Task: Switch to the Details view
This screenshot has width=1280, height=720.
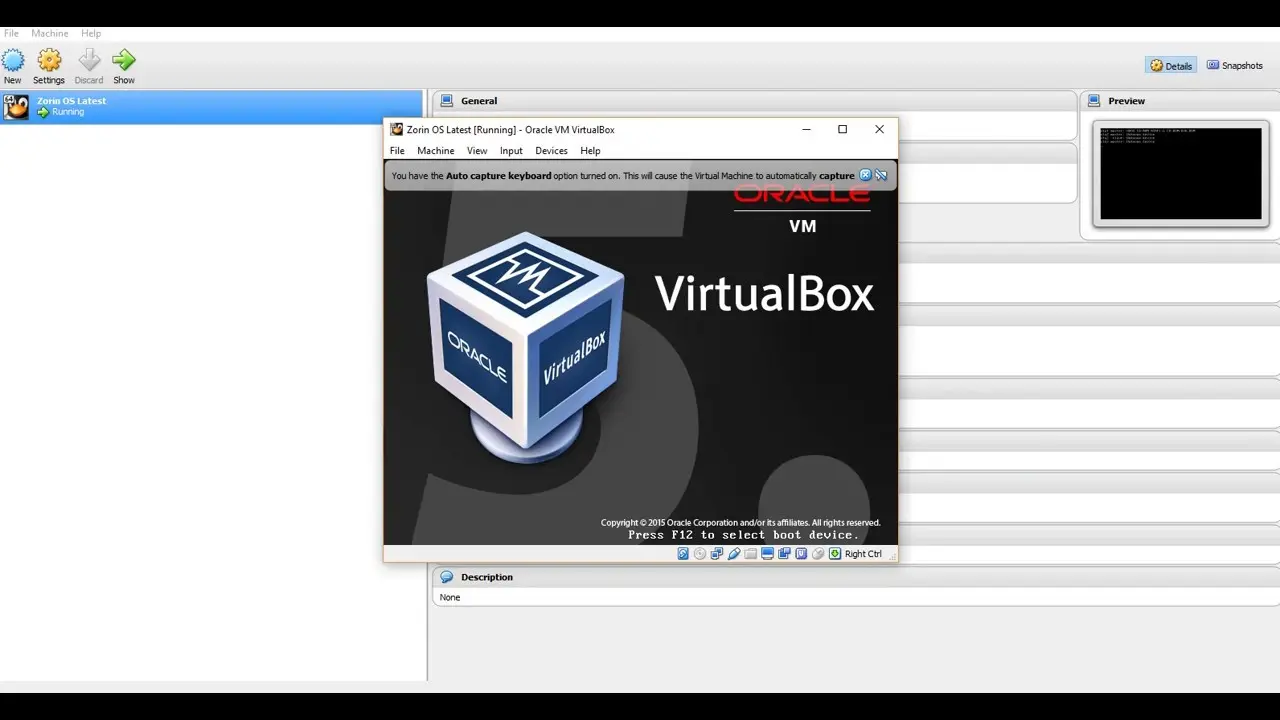Action: (1171, 66)
